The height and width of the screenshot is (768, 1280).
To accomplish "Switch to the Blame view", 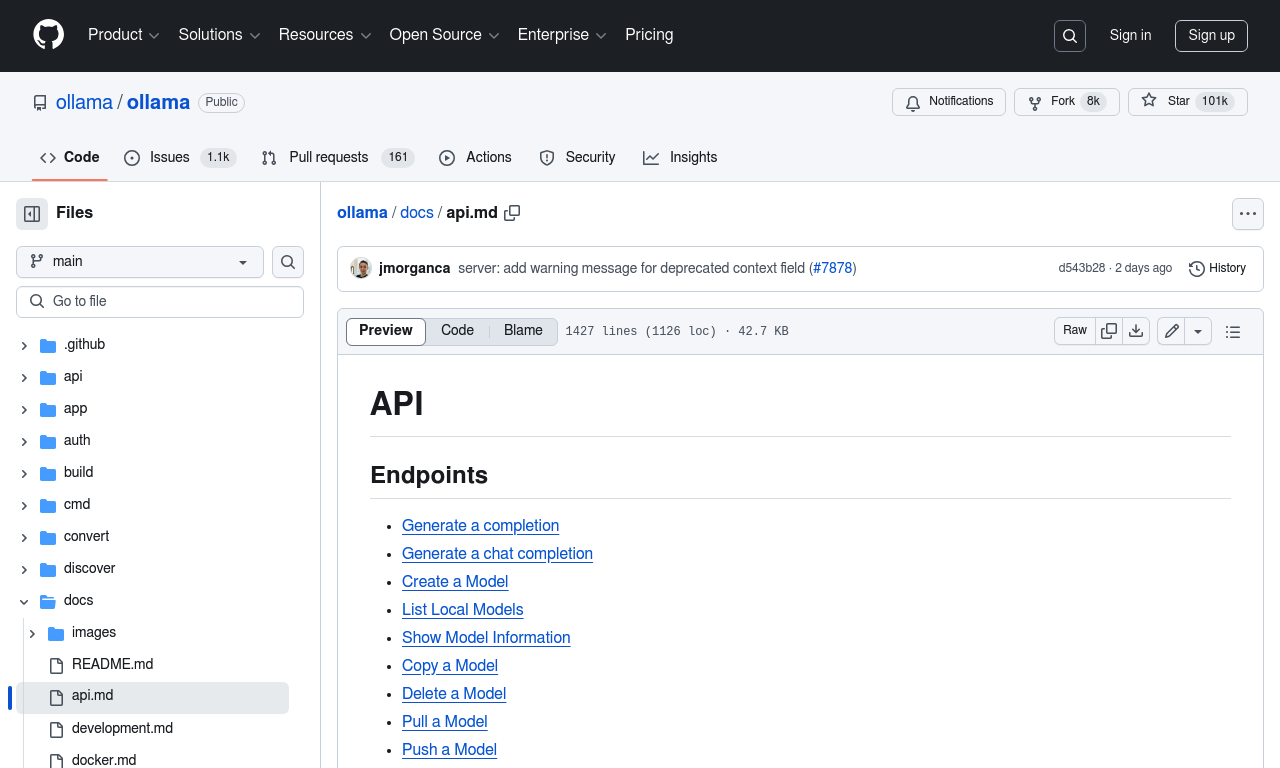I will pos(523,331).
